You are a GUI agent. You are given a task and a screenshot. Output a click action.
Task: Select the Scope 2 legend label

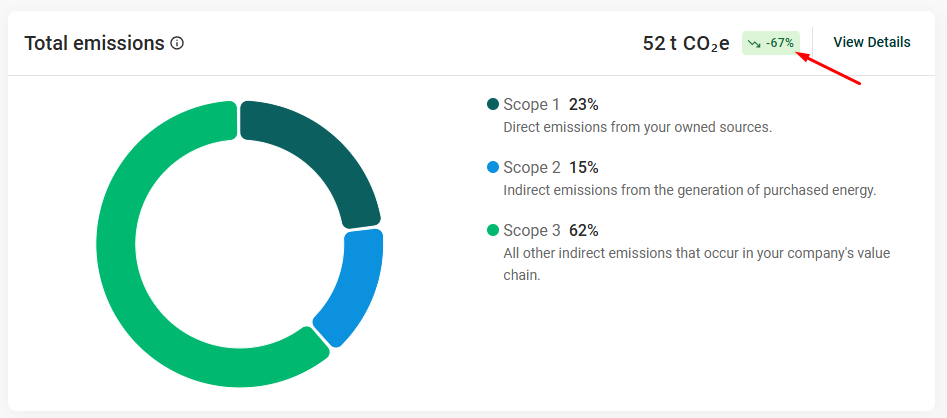[x=532, y=168]
